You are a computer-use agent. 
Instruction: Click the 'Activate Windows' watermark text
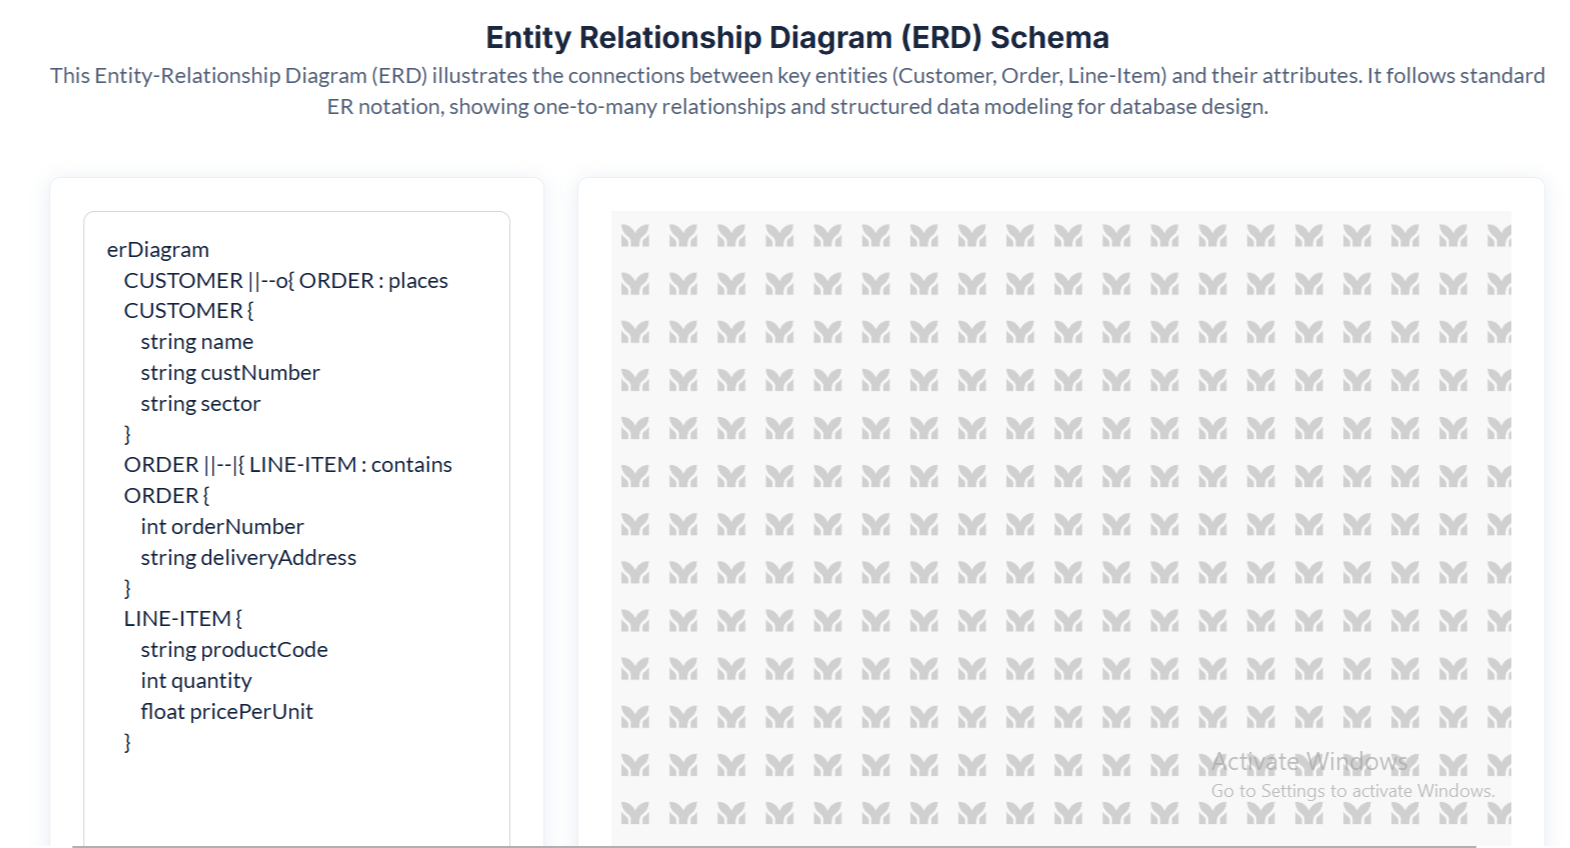tap(1309, 762)
